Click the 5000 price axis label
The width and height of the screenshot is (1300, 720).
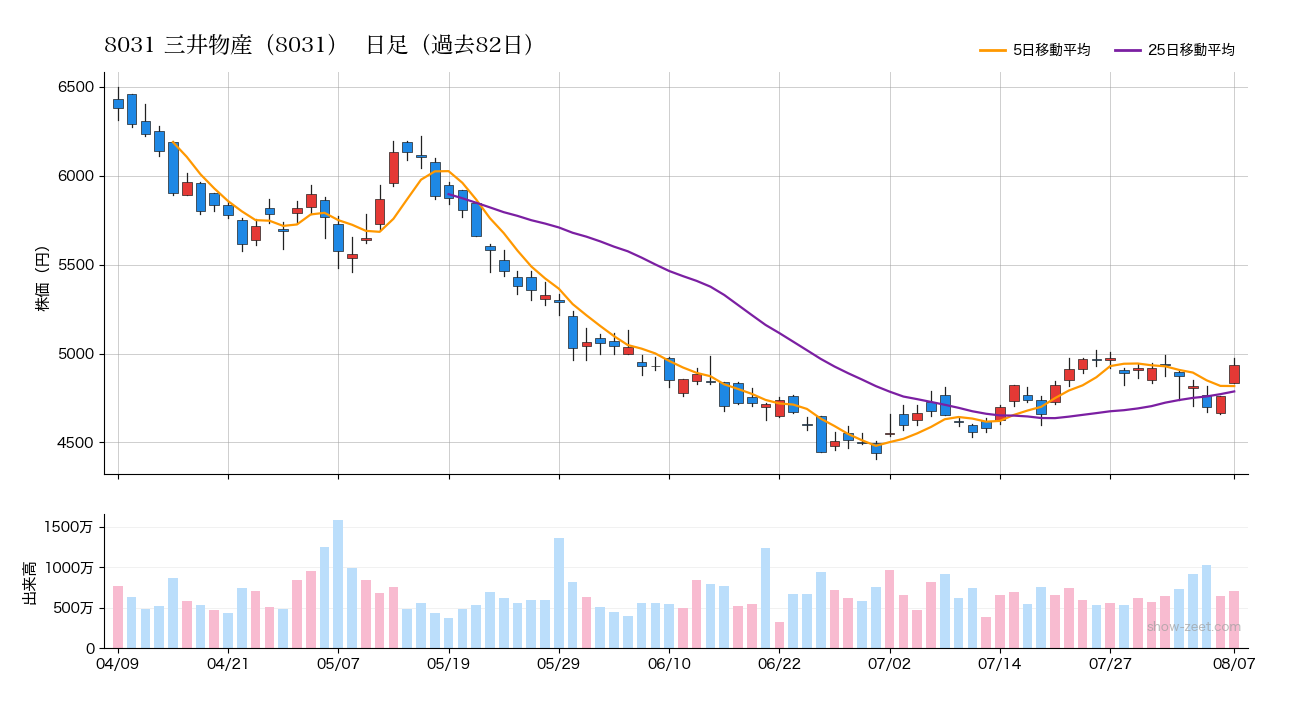pyautogui.click(x=76, y=355)
